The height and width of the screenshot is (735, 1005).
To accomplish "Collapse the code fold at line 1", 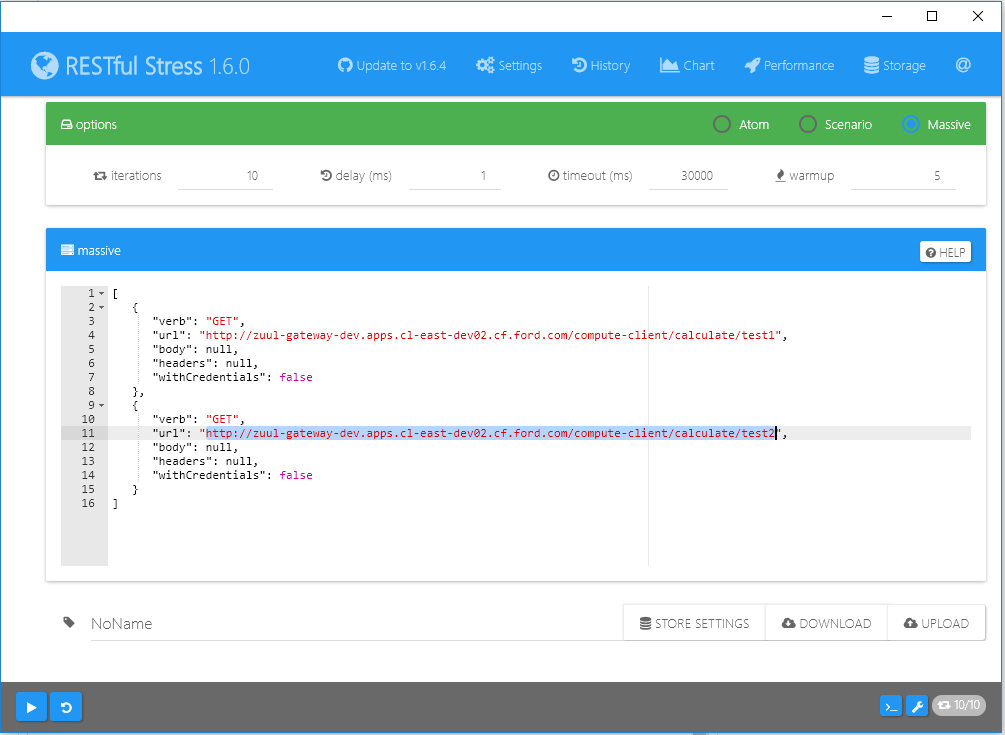I will (x=99, y=293).
